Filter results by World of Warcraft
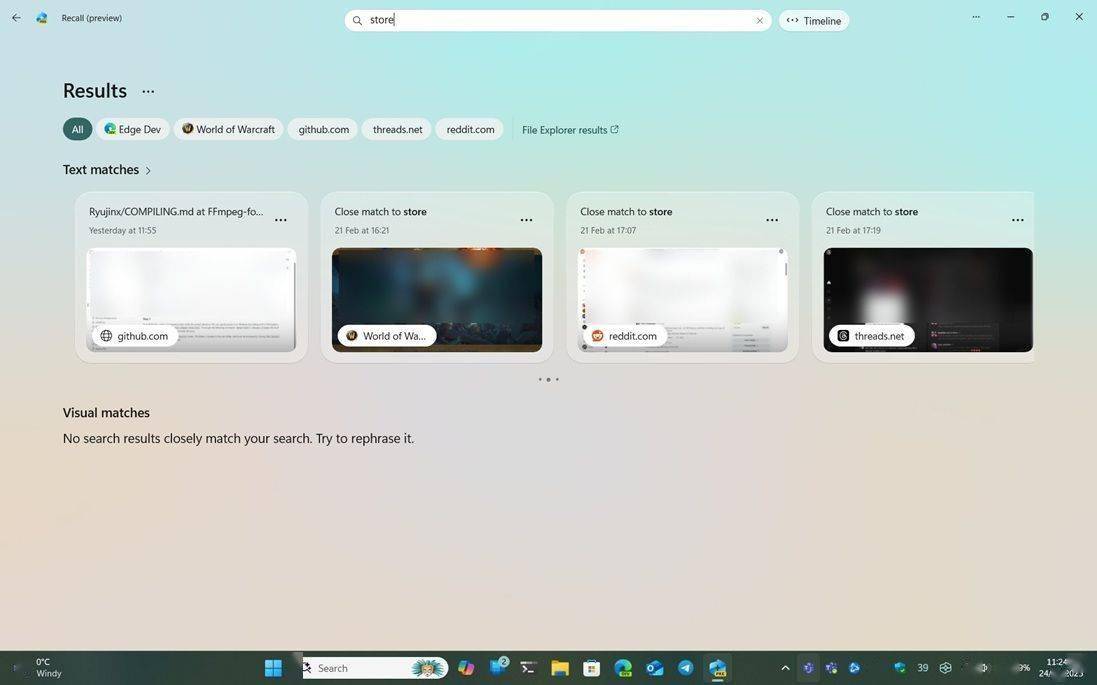1097x685 pixels. pos(229,129)
